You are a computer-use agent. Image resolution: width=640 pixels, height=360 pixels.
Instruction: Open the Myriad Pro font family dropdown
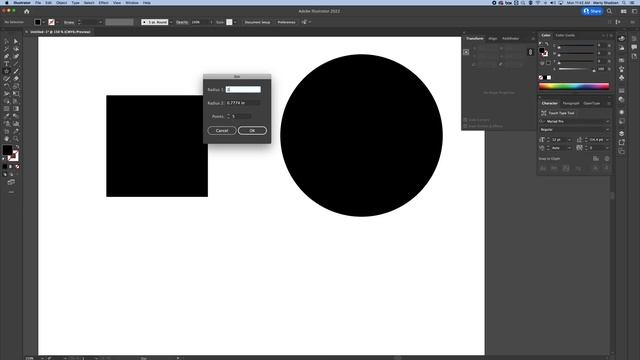607,122
